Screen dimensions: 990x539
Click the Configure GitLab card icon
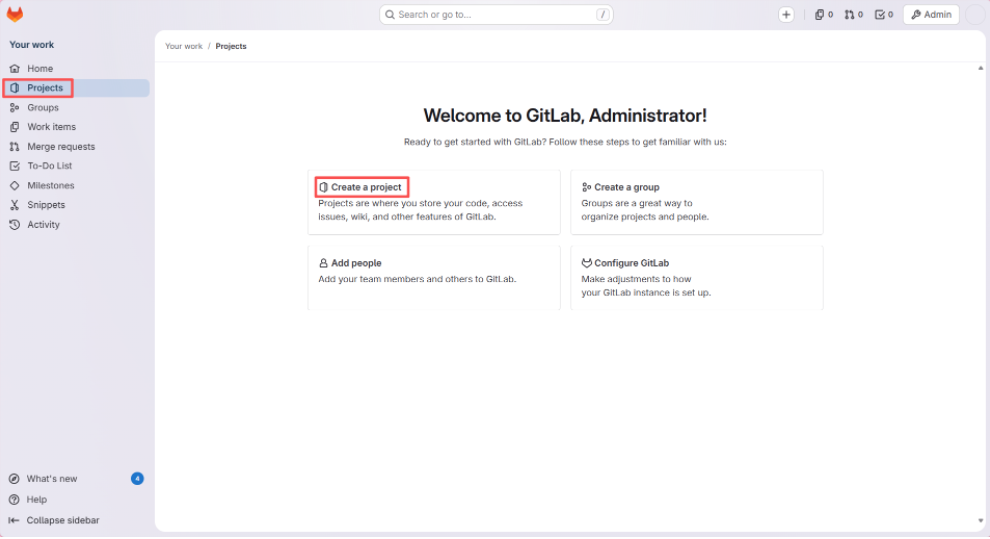point(587,263)
